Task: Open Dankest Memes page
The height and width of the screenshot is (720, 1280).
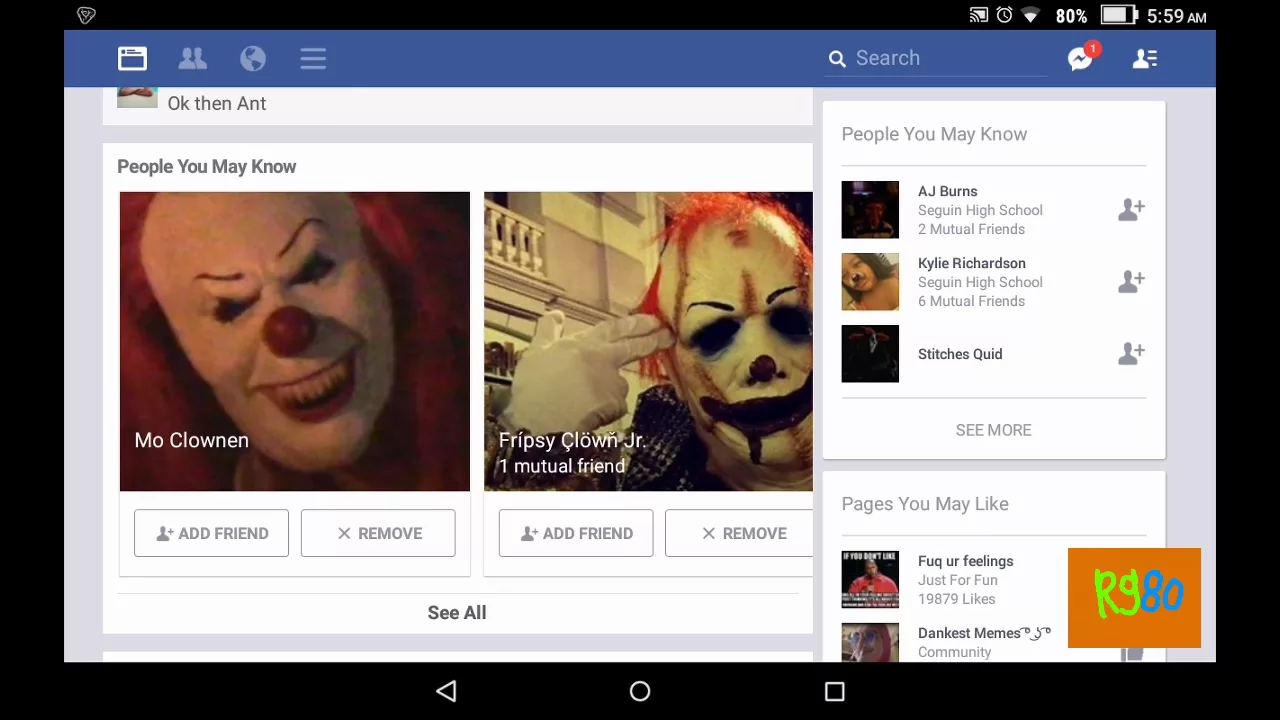Action: [984, 633]
